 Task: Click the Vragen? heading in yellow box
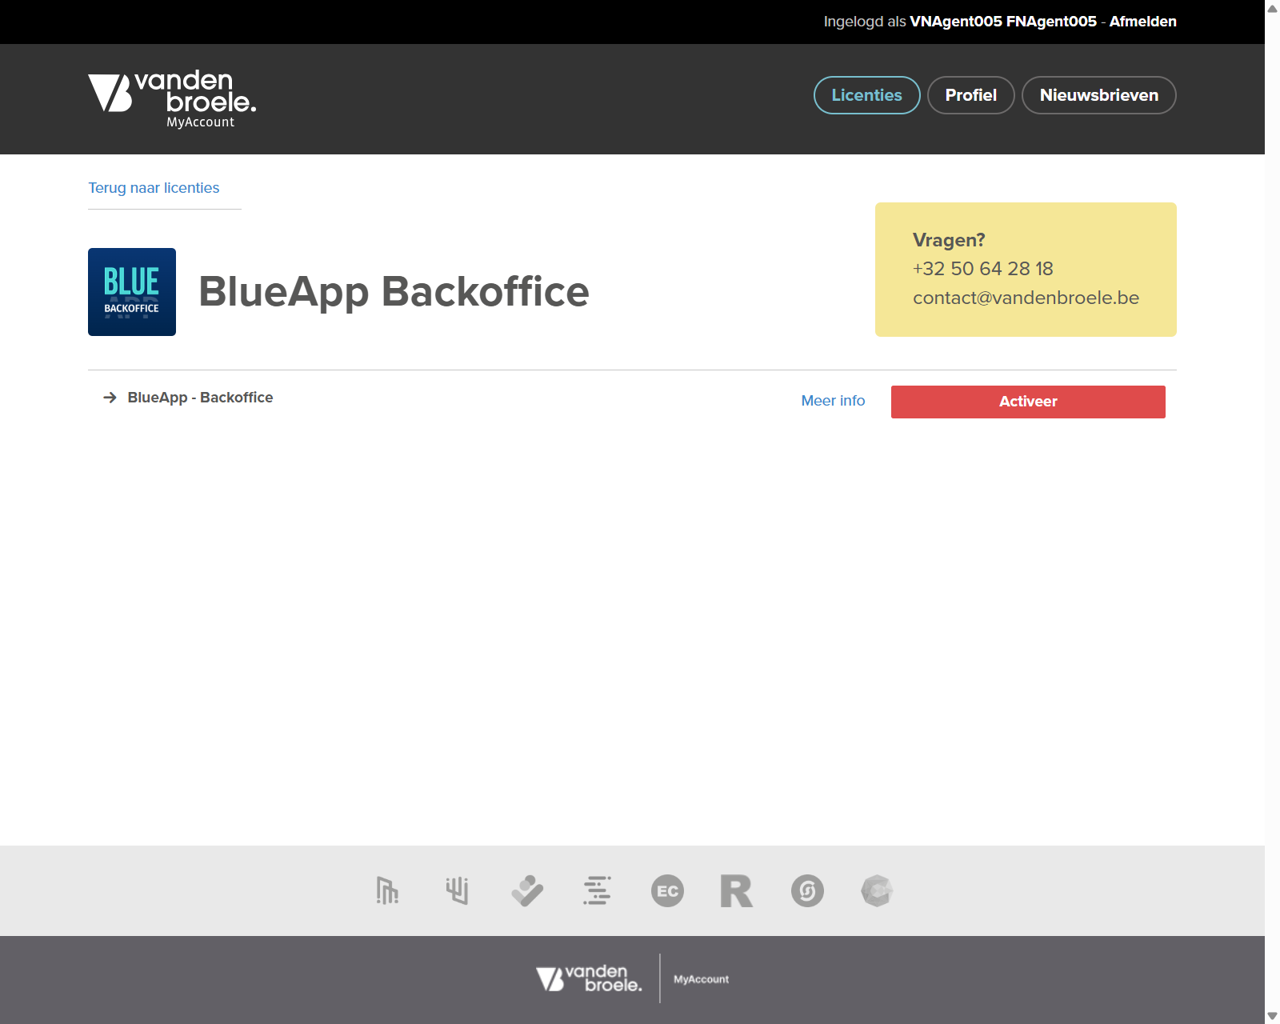pyautogui.click(x=948, y=240)
